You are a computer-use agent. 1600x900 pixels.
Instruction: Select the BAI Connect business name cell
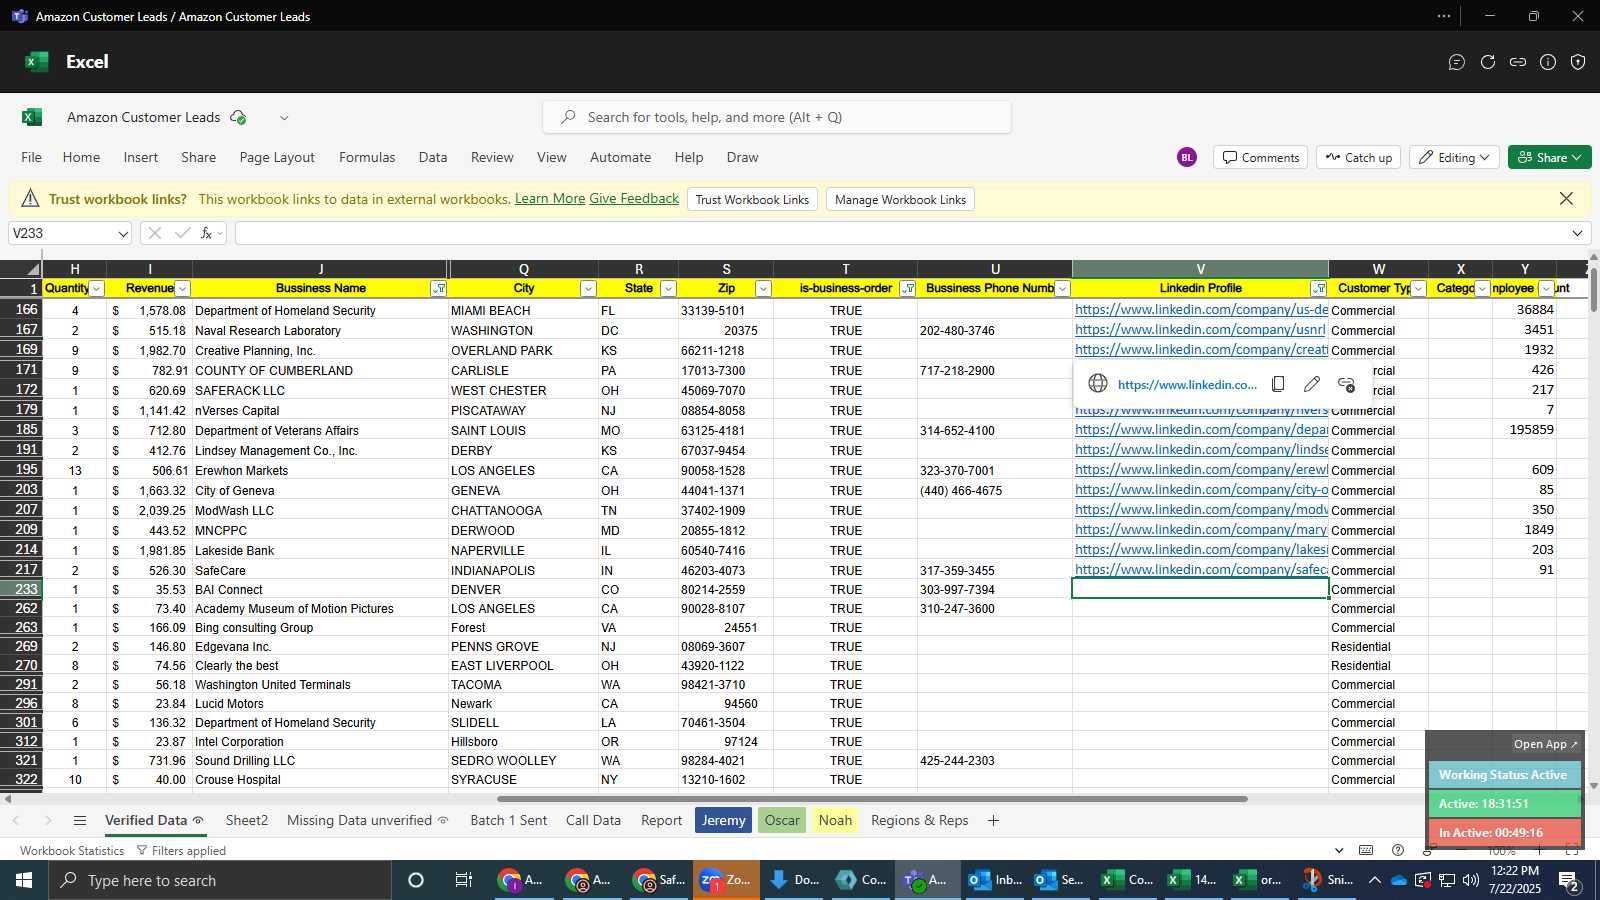click(x=320, y=590)
